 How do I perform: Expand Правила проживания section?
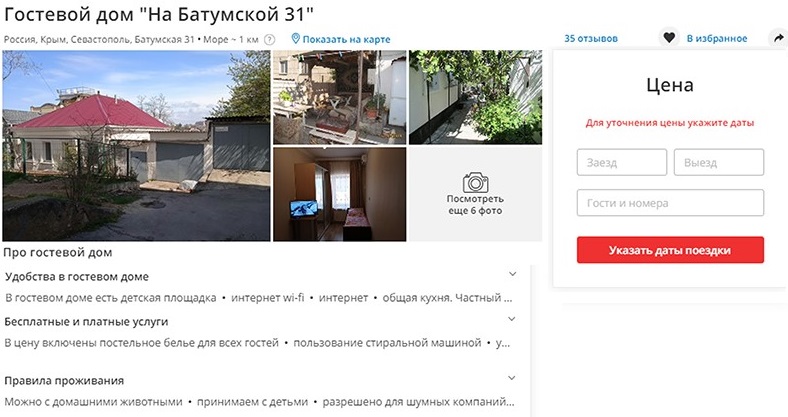point(512,378)
